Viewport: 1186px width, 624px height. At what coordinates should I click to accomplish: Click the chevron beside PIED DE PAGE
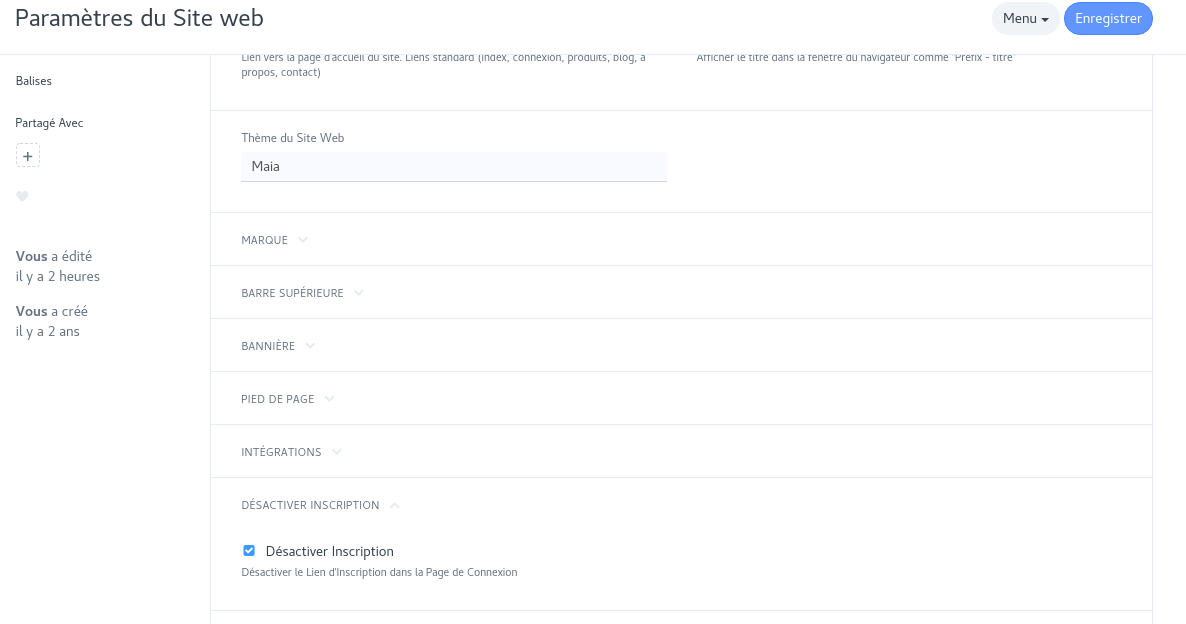tap(329, 399)
